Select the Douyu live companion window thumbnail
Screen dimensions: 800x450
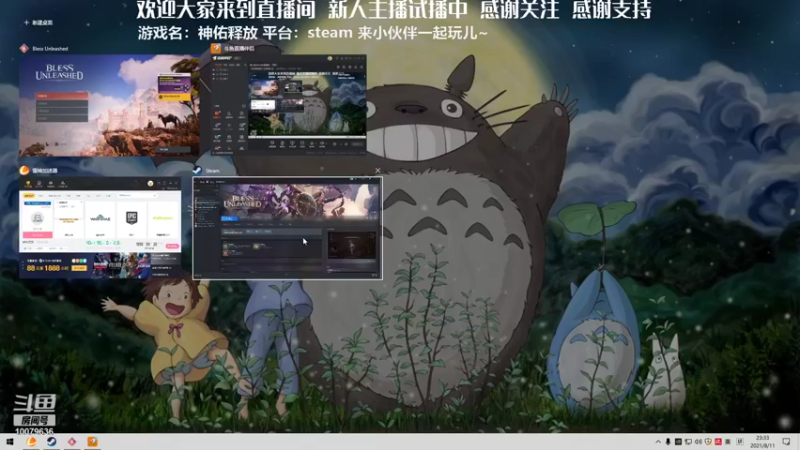[x=289, y=104]
